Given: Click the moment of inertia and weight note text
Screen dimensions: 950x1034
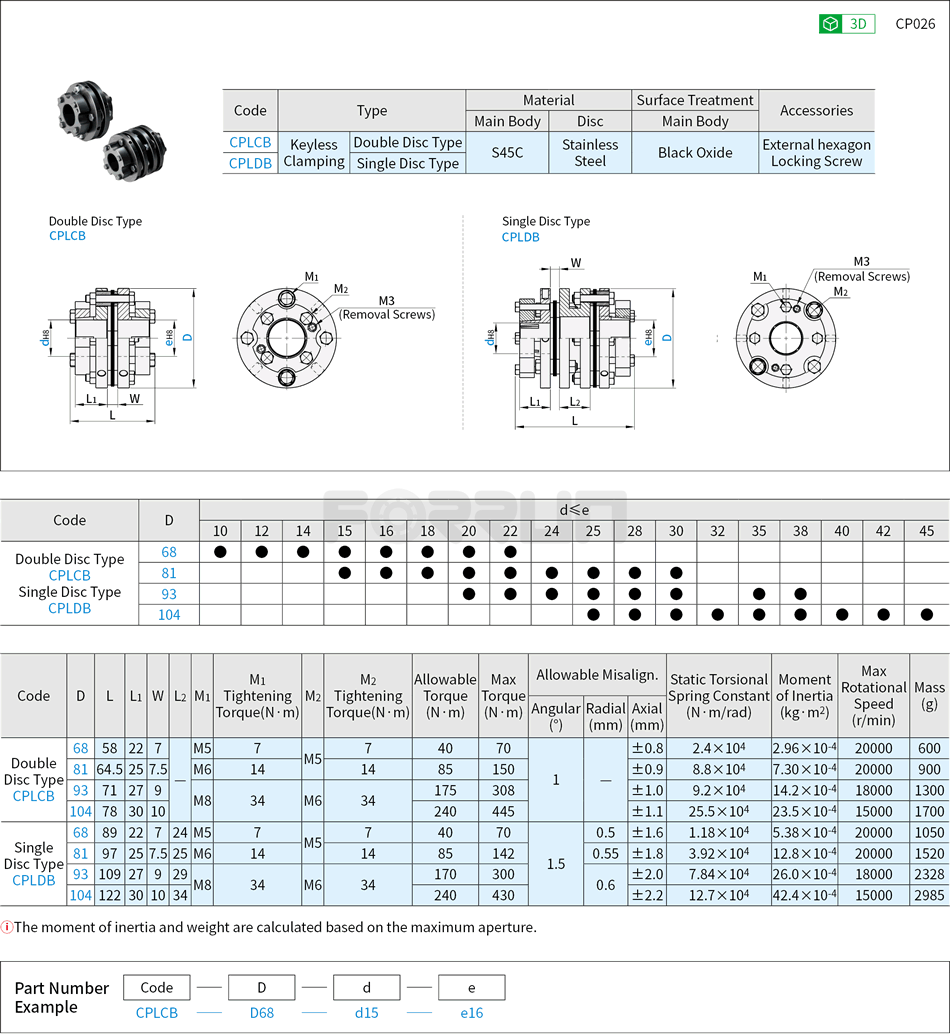Looking at the screenshot, I should [x=276, y=927].
